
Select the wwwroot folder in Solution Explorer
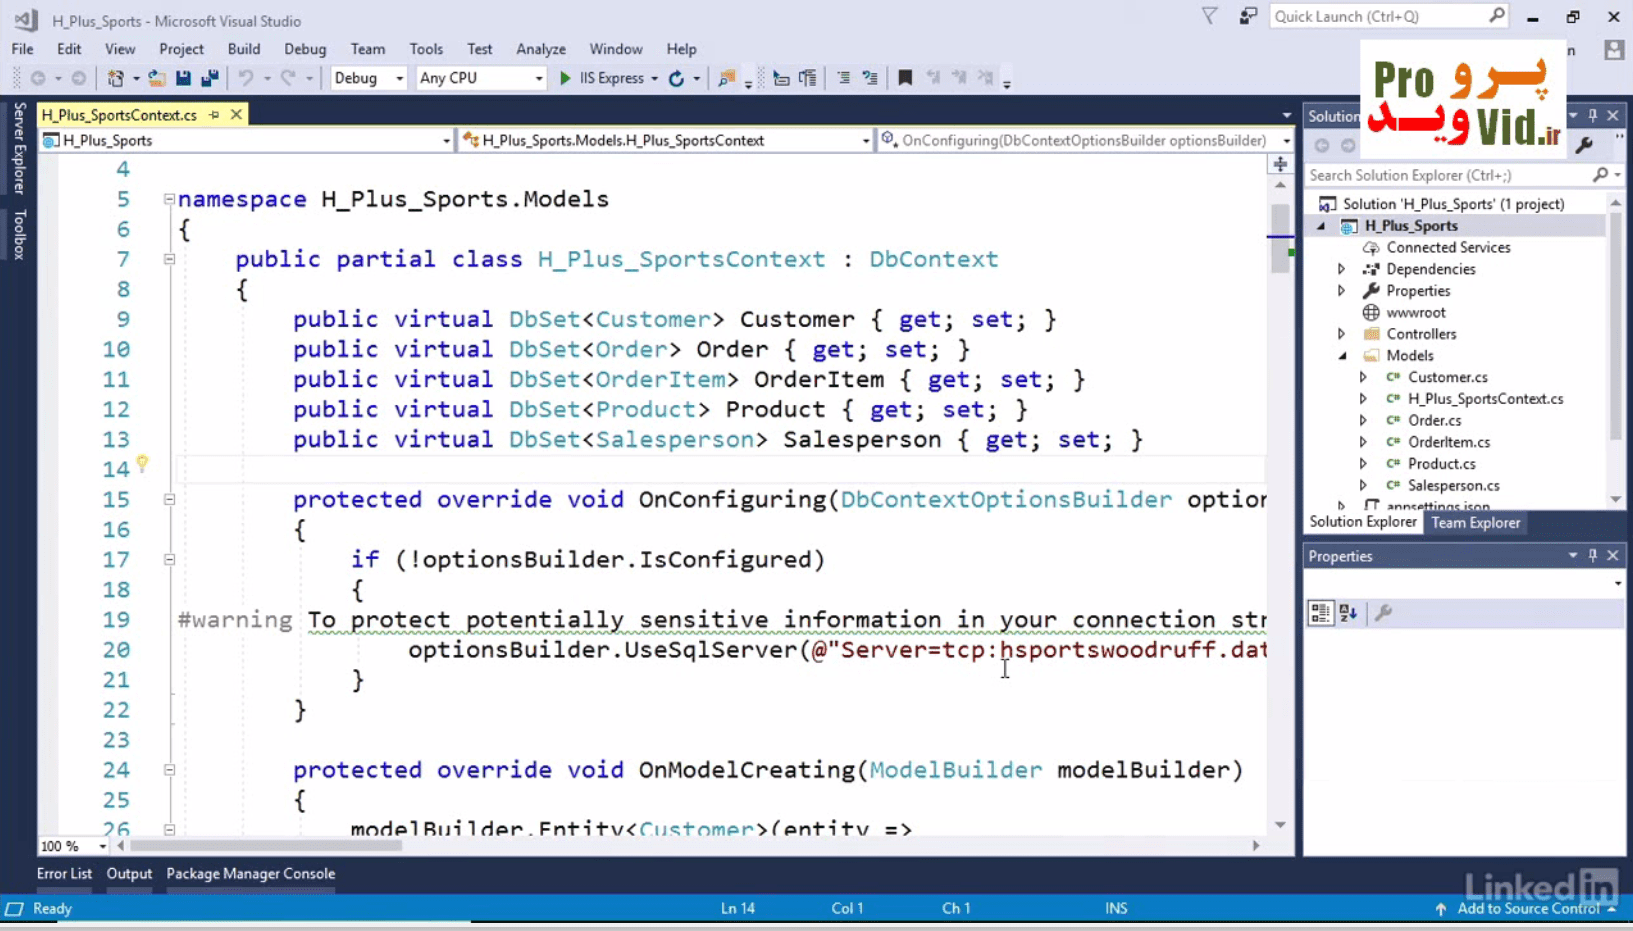pyautogui.click(x=1415, y=312)
